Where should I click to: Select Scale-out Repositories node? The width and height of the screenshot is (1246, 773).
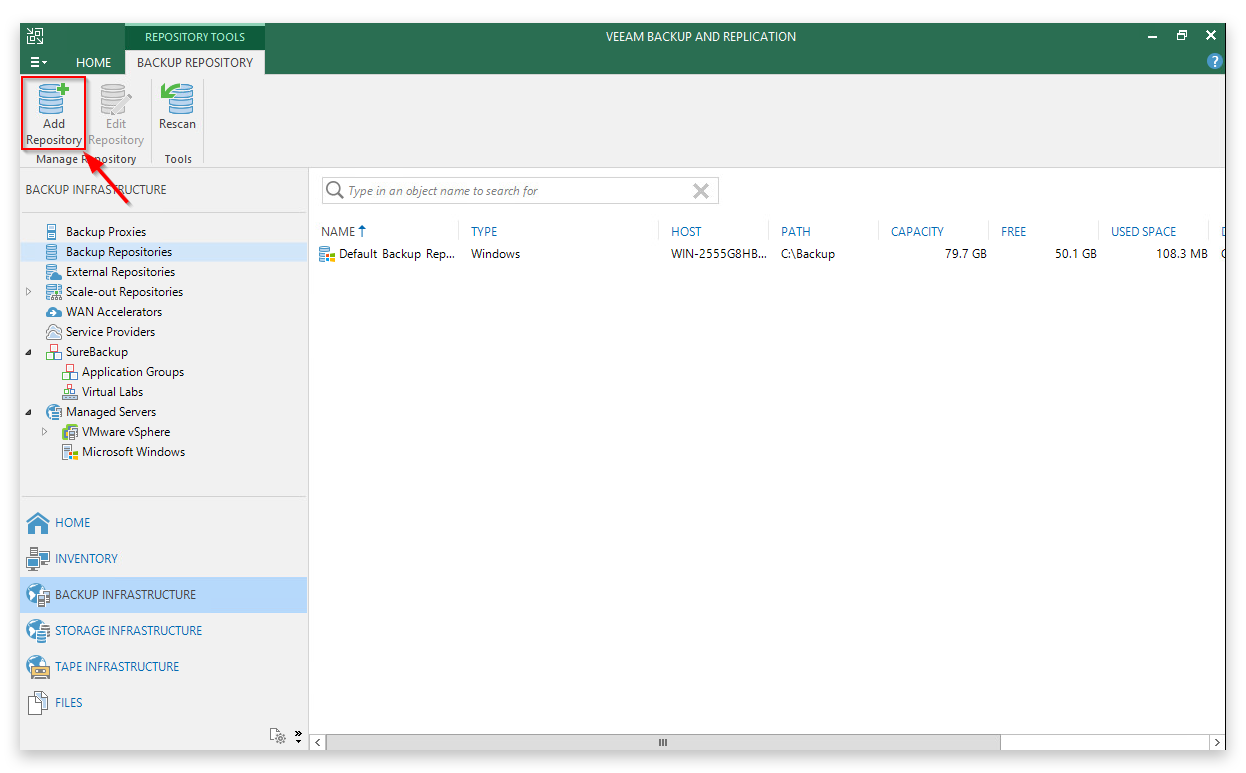coord(124,292)
